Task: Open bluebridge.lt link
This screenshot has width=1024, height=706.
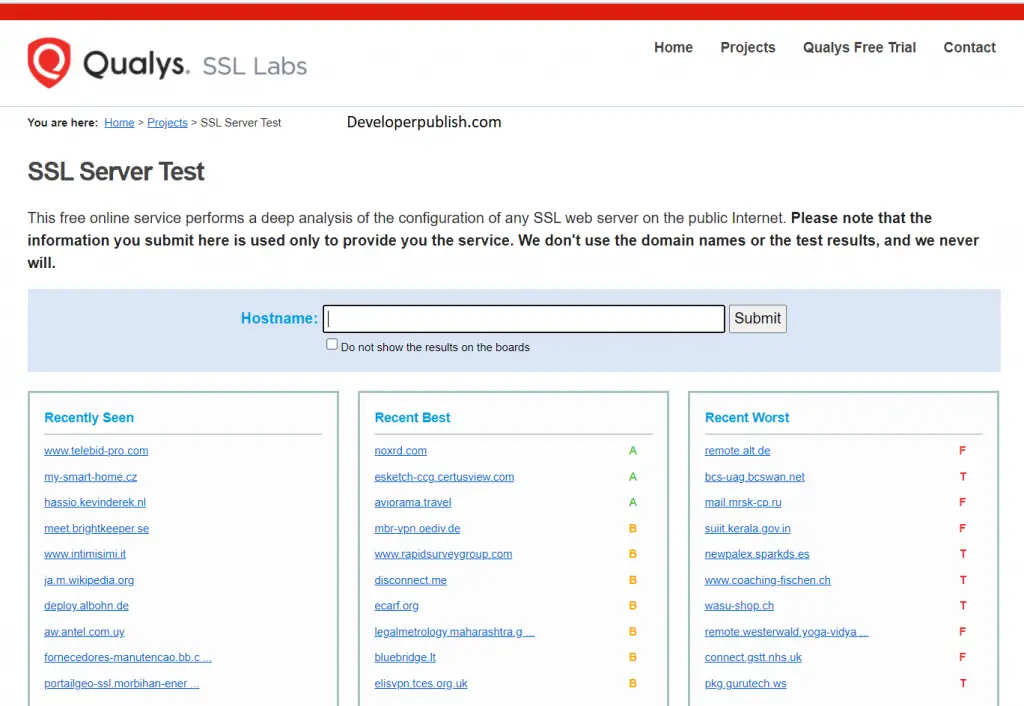Action: (405, 657)
